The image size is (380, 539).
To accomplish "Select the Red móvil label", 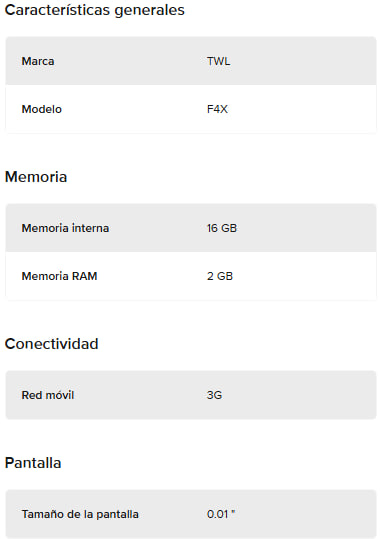I will (48, 395).
